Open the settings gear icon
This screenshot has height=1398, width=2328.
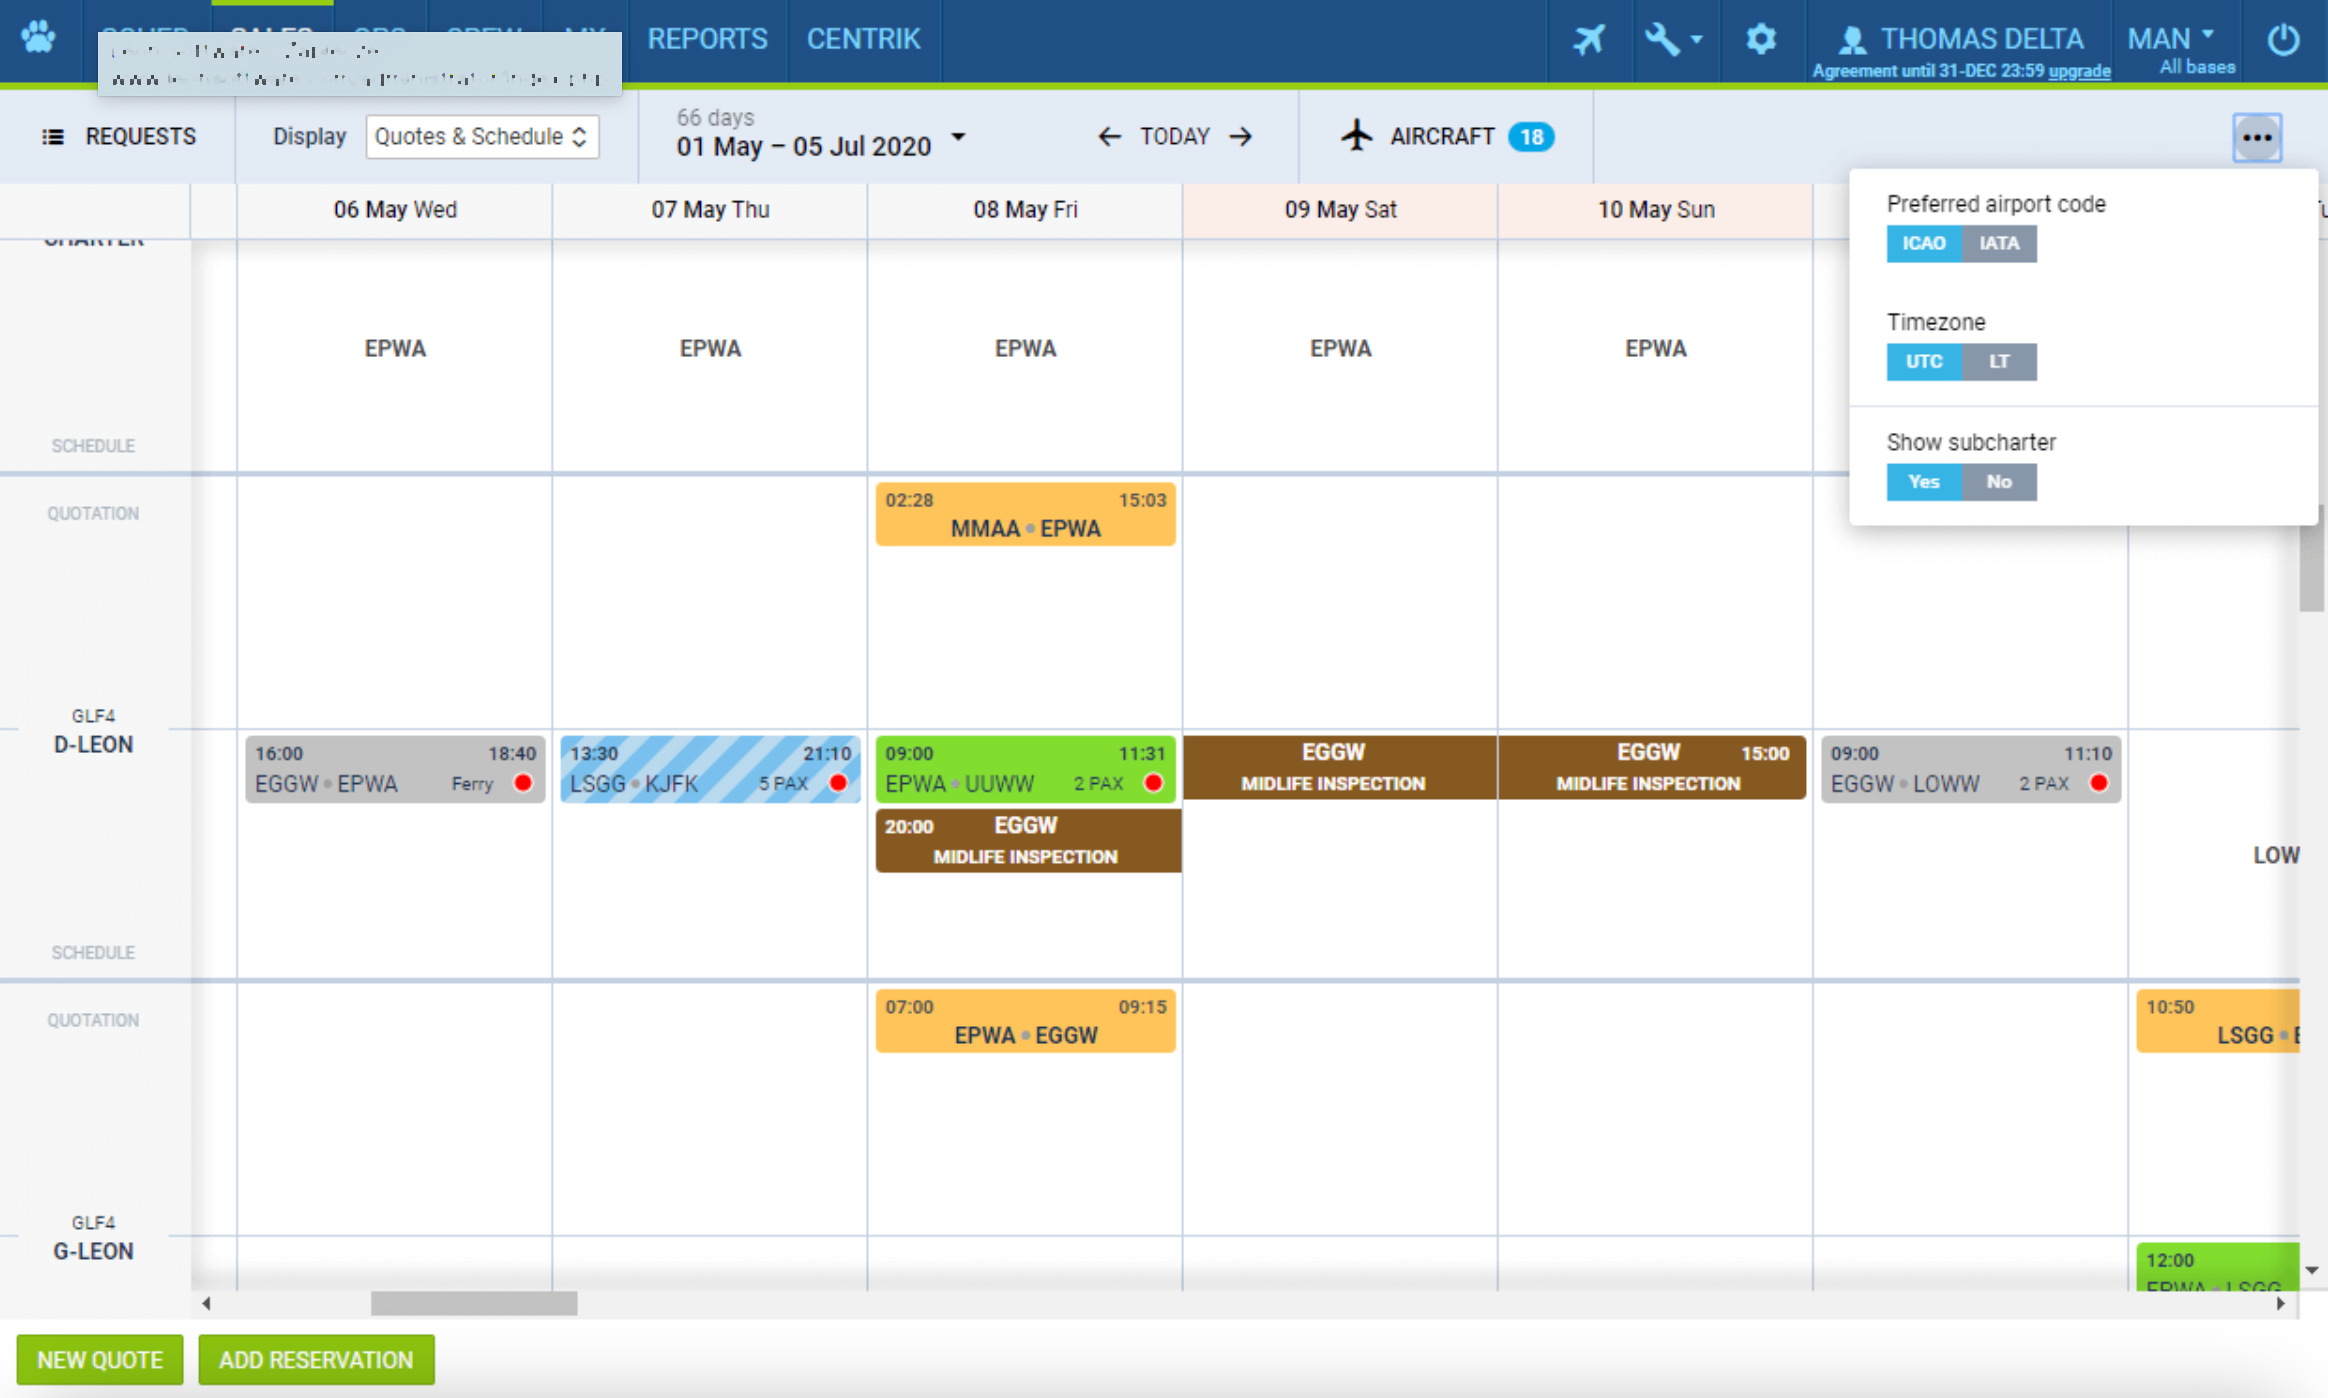click(1760, 40)
